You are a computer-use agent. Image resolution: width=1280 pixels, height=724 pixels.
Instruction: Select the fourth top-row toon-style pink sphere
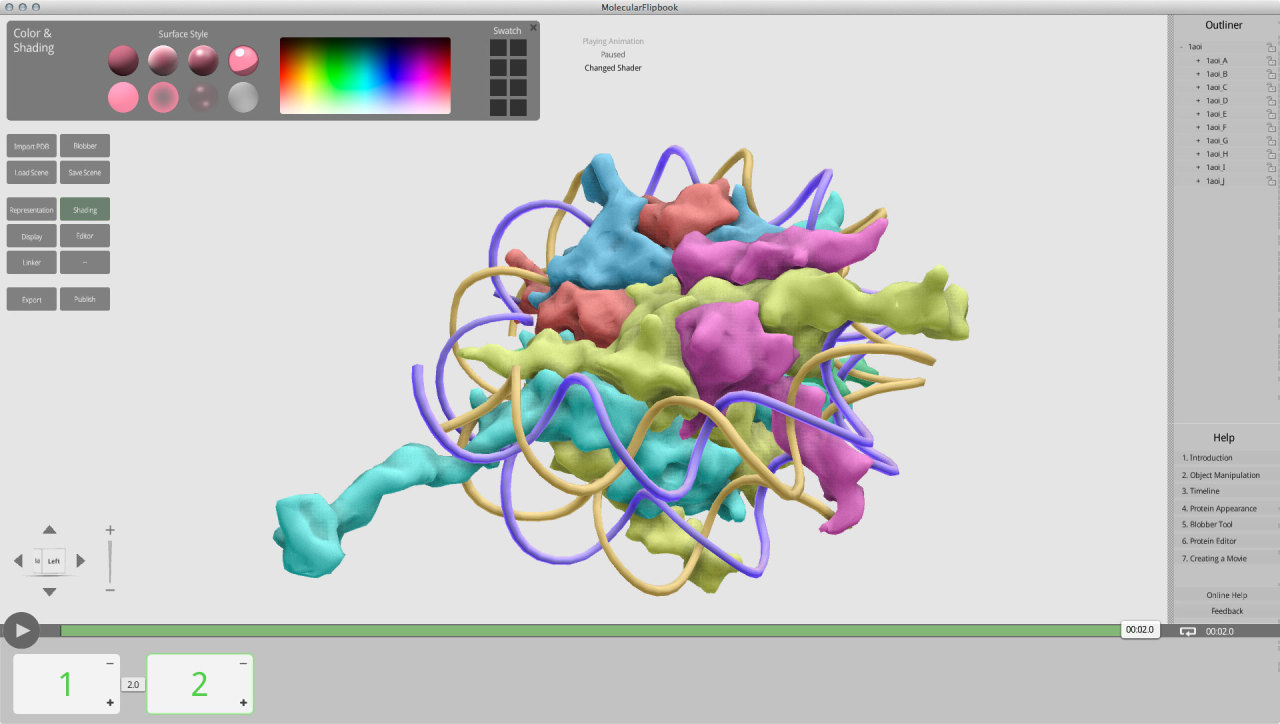point(243,61)
